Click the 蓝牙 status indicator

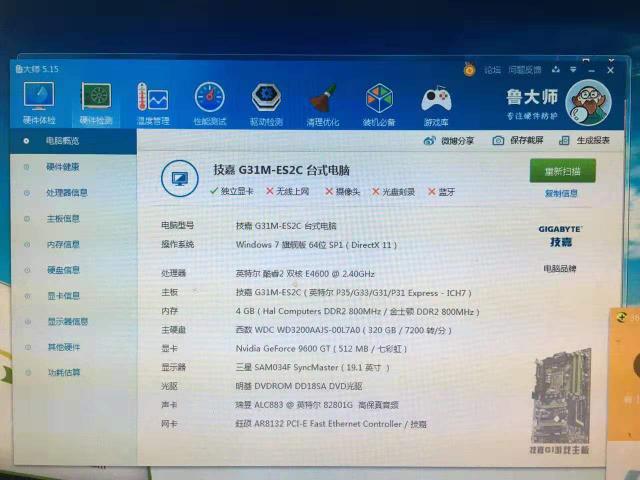[x=441, y=192]
